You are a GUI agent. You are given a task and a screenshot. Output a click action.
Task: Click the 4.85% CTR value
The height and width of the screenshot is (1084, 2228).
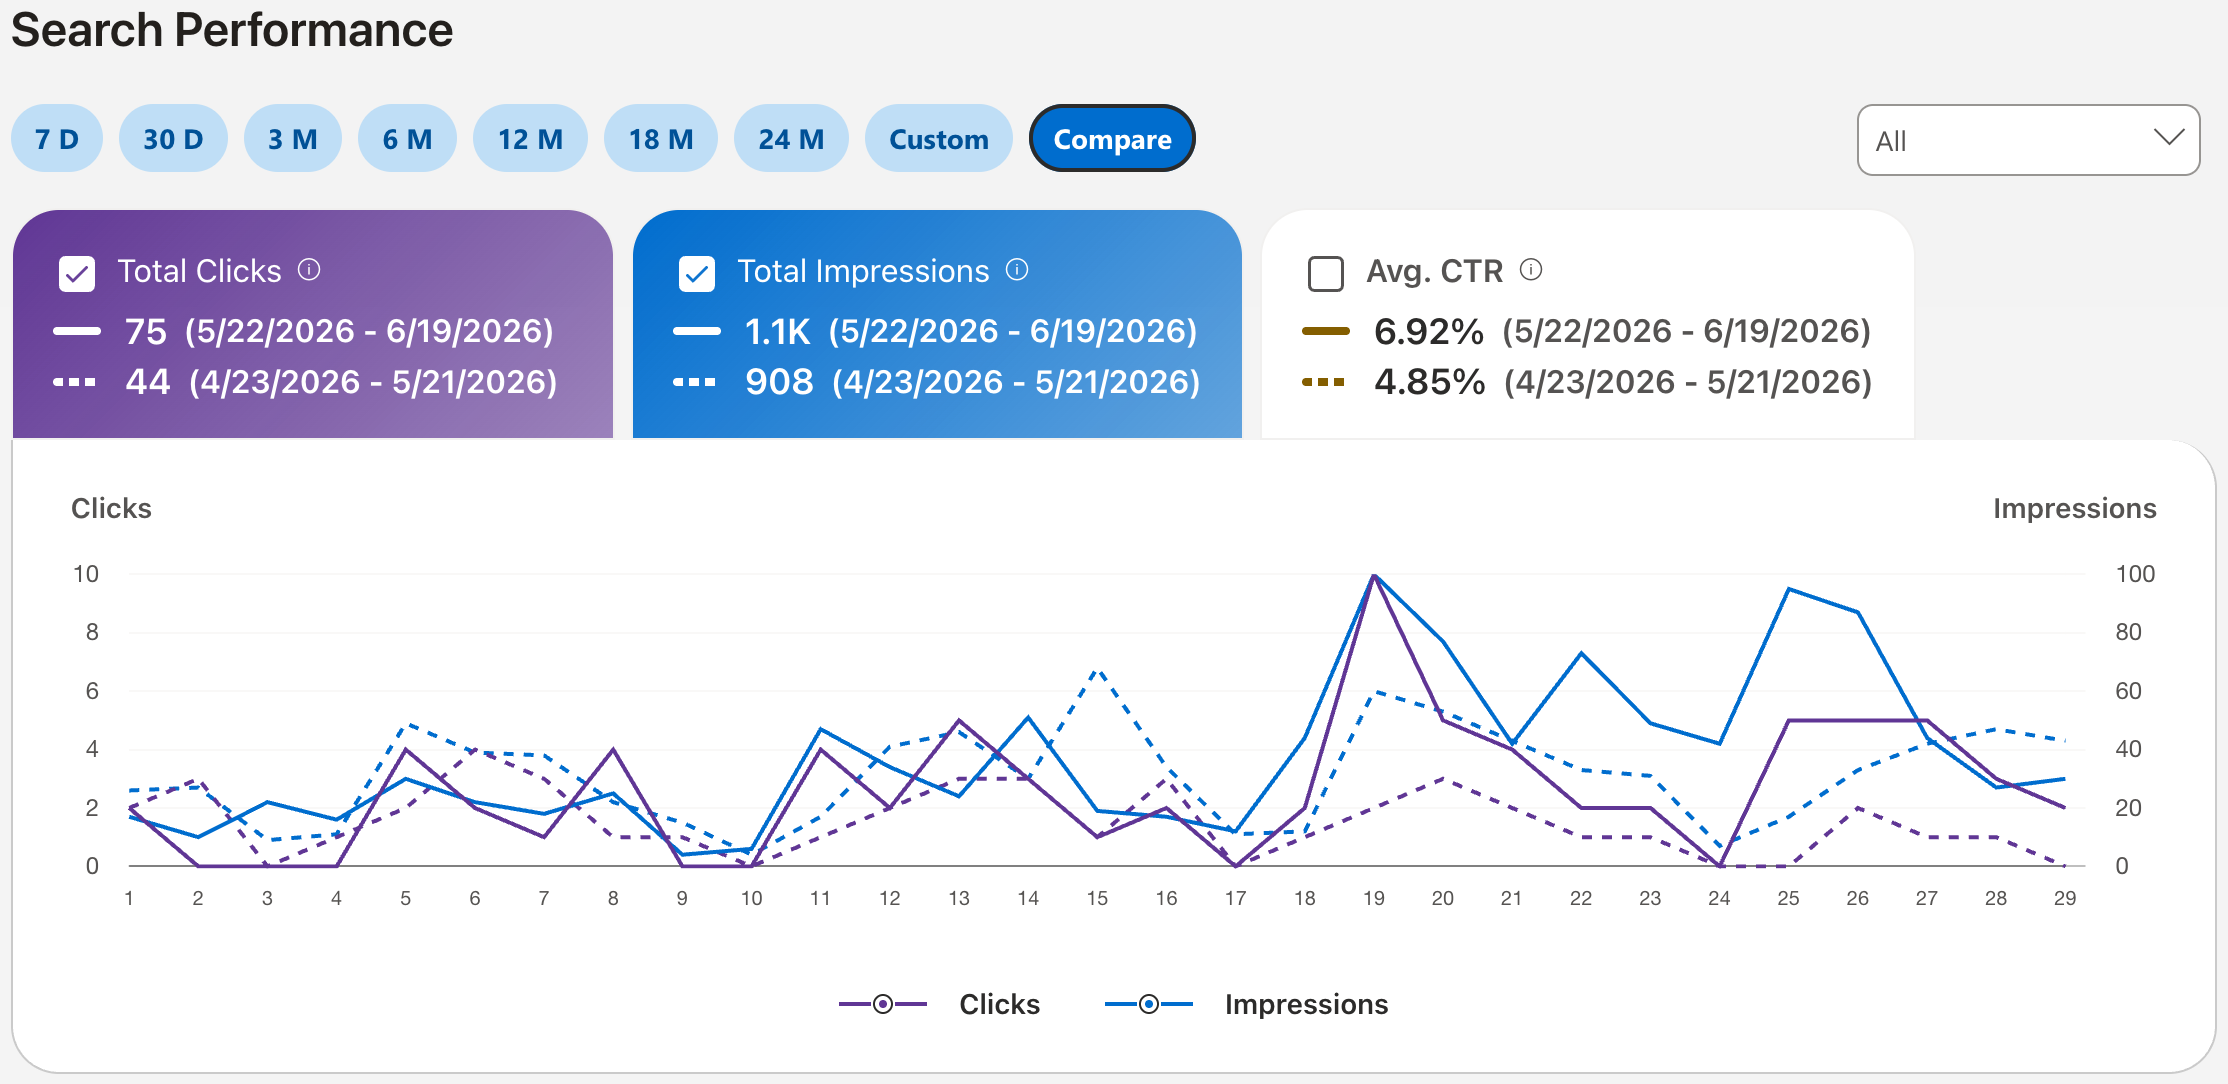1430,382
